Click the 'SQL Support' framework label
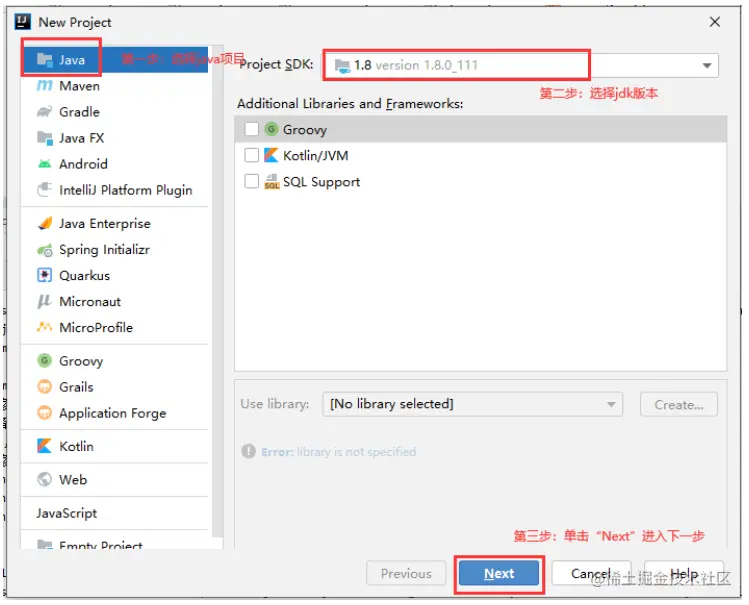The width and height of the screenshot is (749, 605). click(x=321, y=182)
